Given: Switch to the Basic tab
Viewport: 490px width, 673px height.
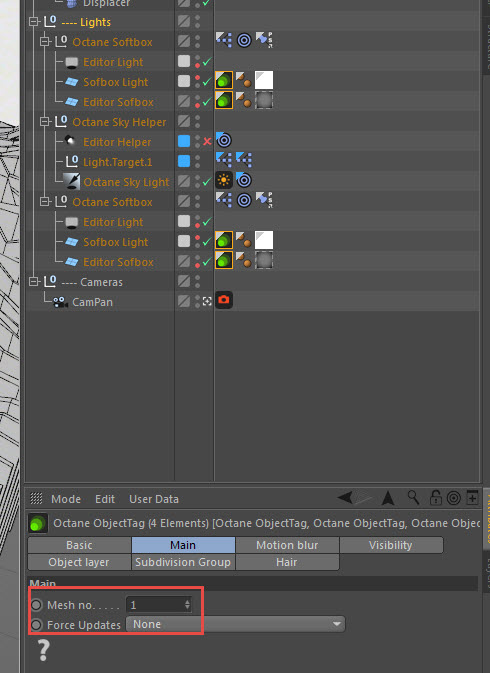Looking at the screenshot, I should click(x=79, y=545).
